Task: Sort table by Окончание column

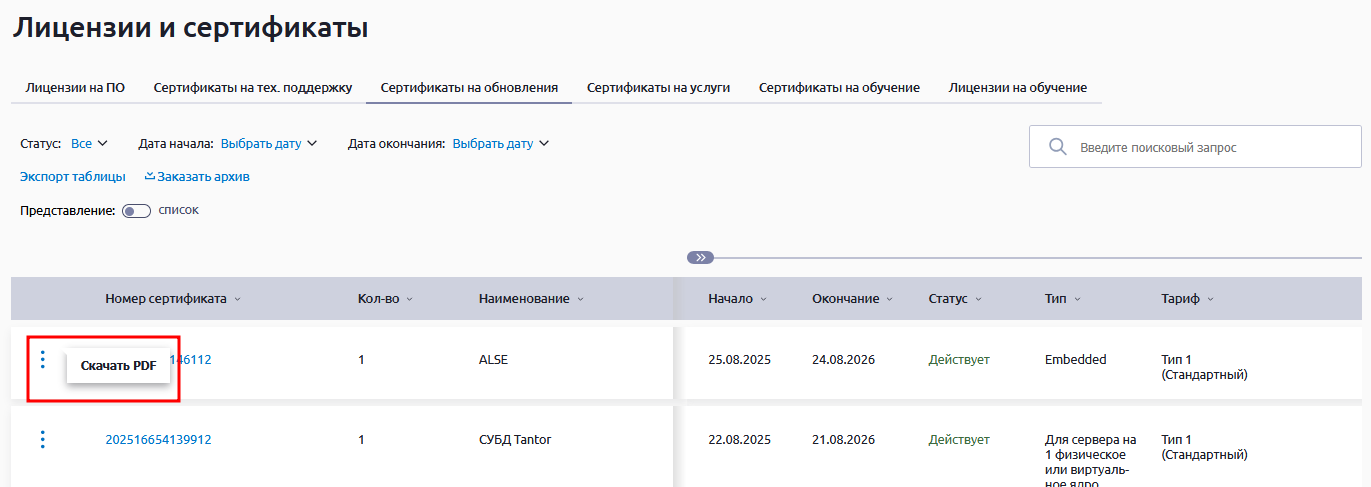Action: 851,299
